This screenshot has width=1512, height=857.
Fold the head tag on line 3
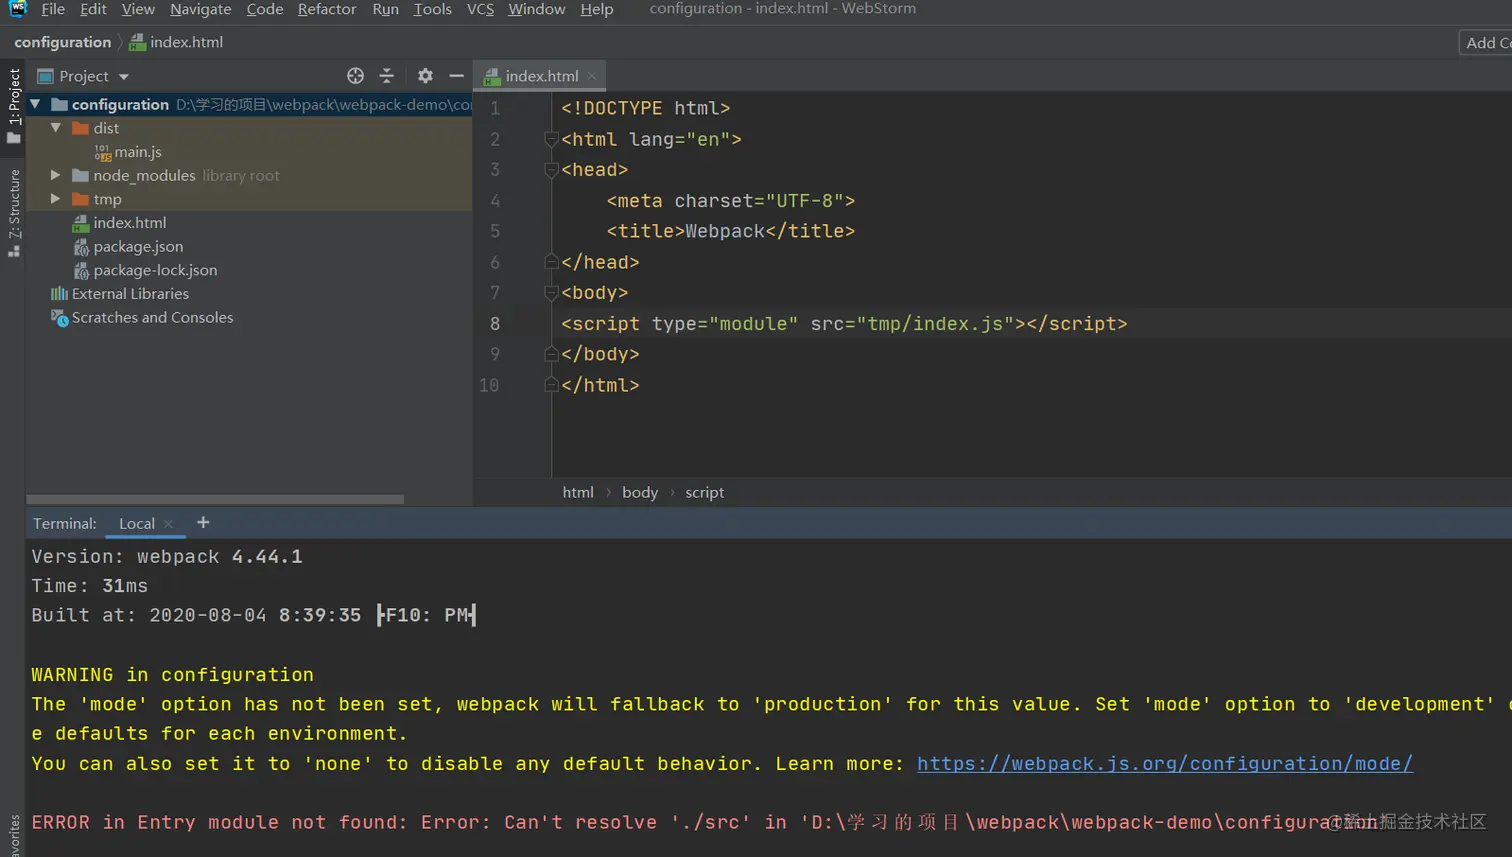(550, 170)
